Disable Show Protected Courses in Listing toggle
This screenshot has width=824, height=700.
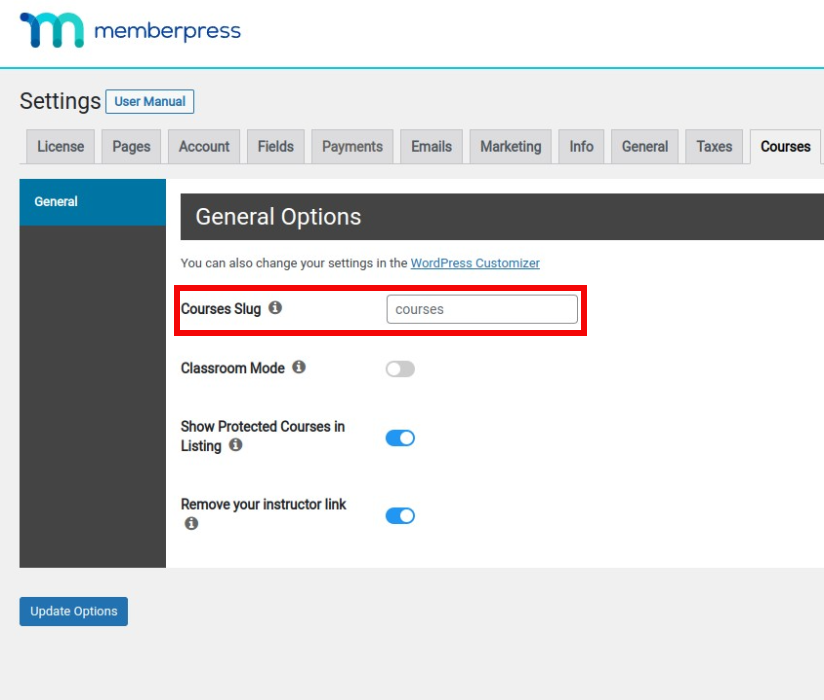(x=400, y=438)
